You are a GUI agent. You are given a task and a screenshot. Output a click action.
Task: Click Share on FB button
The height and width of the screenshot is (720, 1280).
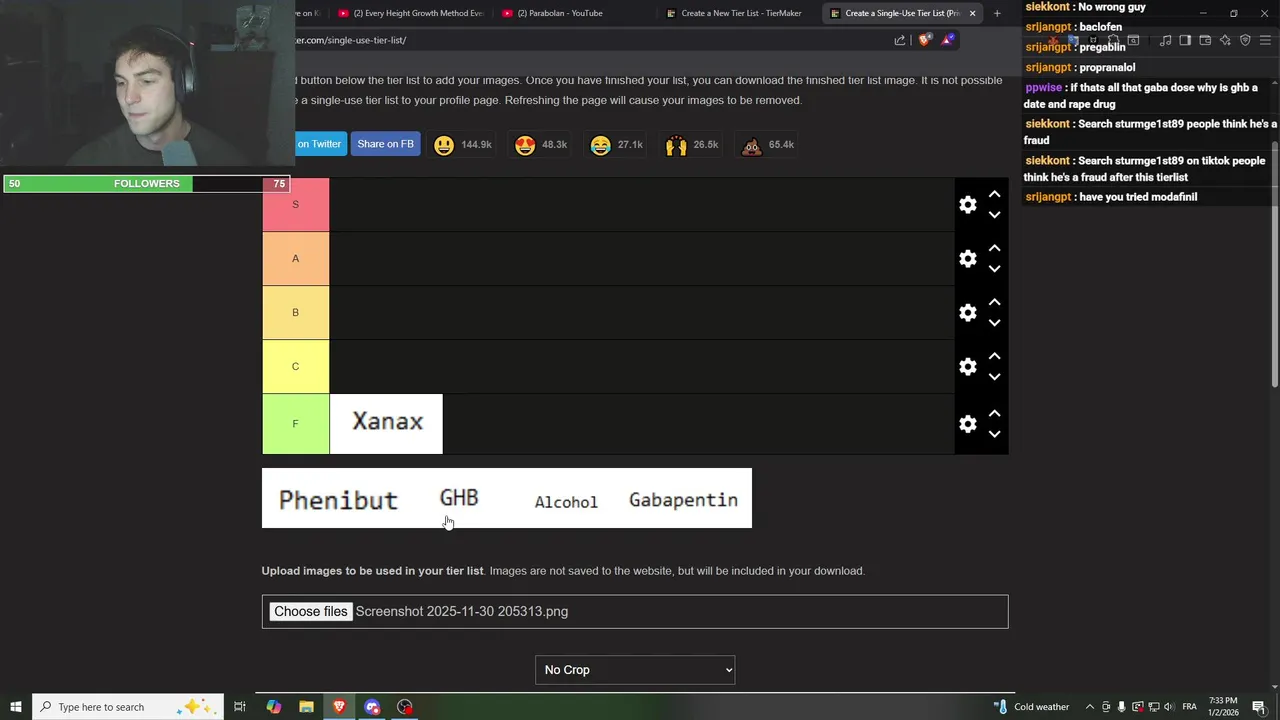pos(385,144)
